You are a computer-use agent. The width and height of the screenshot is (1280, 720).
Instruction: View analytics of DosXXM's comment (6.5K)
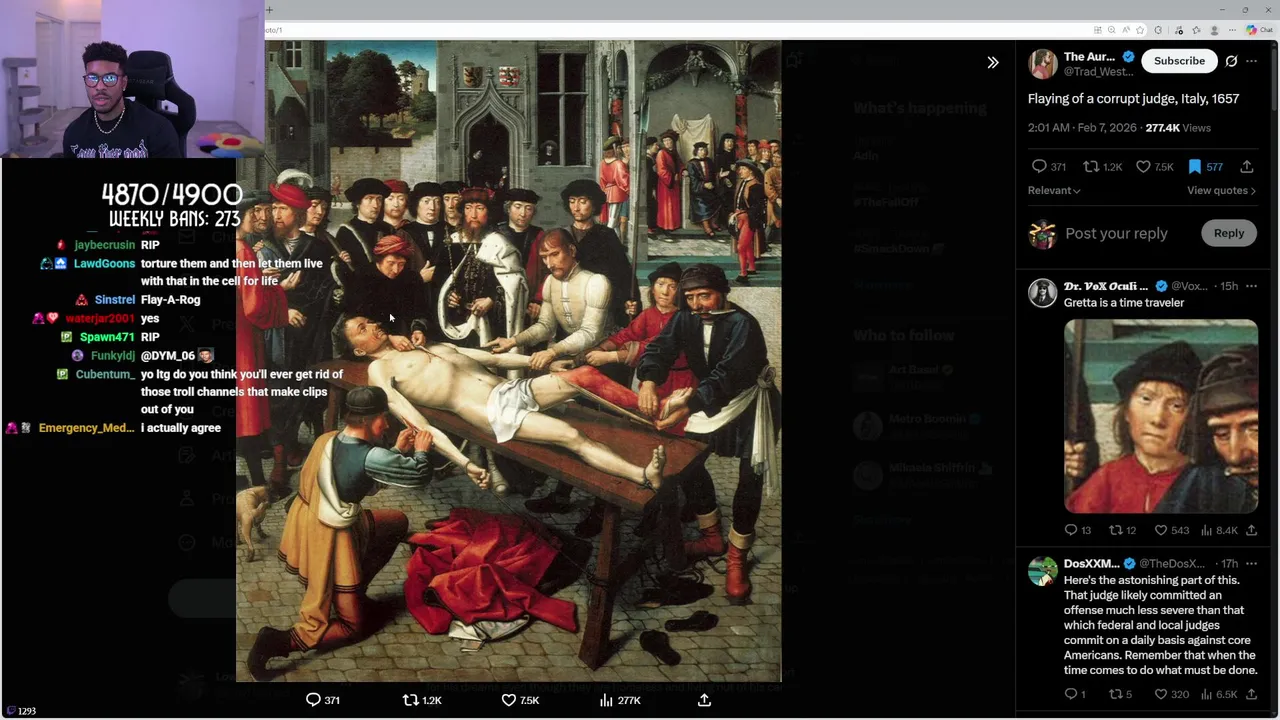tap(1206, 694)
